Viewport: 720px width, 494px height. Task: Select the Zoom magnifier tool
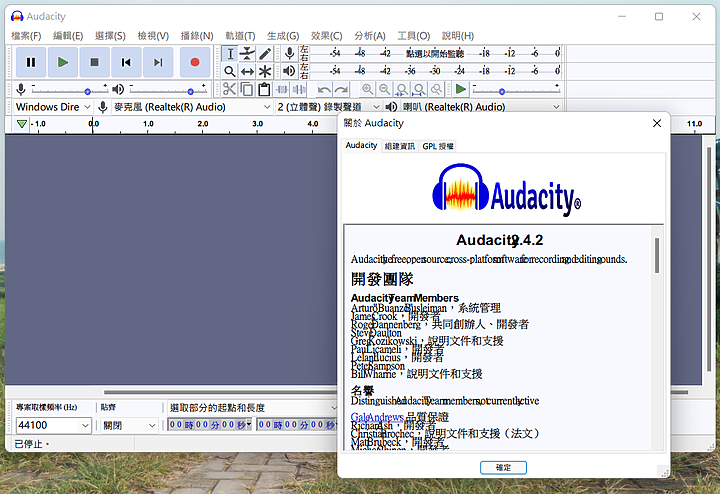230,71
